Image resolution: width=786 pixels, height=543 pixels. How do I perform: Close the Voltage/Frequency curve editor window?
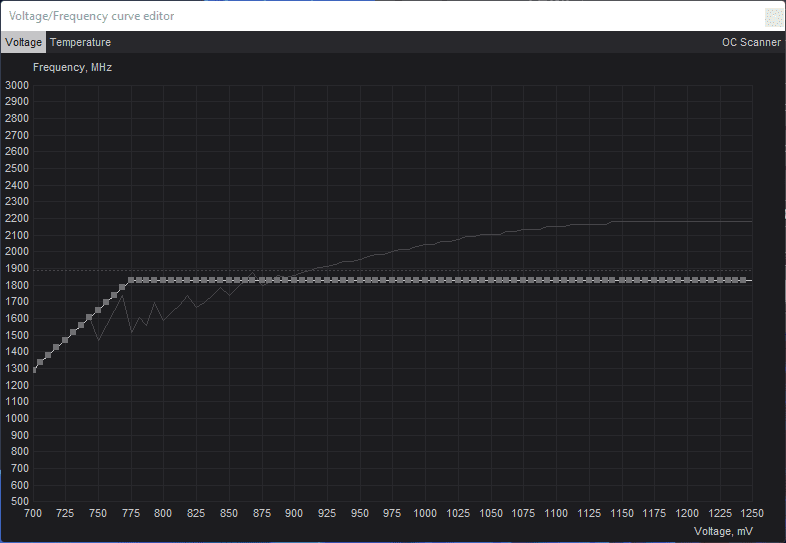(774, 17)
